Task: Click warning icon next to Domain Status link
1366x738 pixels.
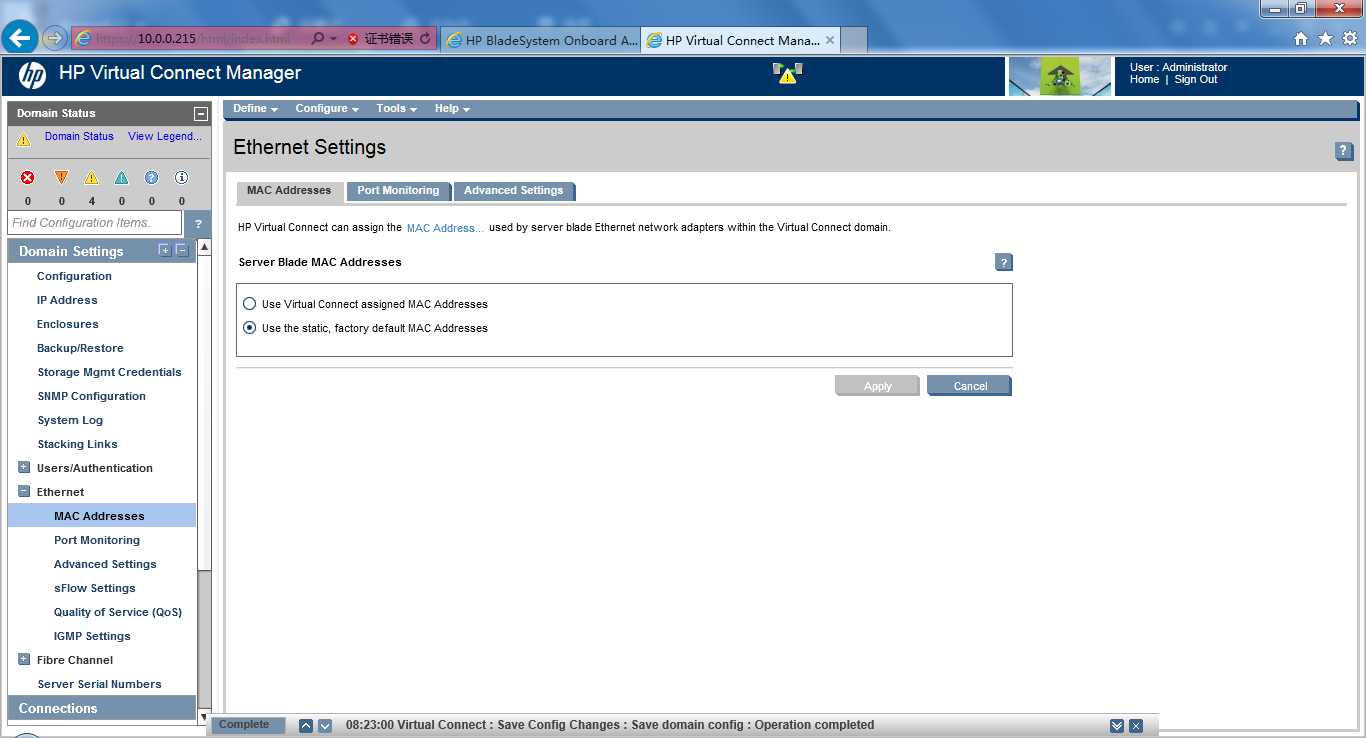Action: coord(23,140)
